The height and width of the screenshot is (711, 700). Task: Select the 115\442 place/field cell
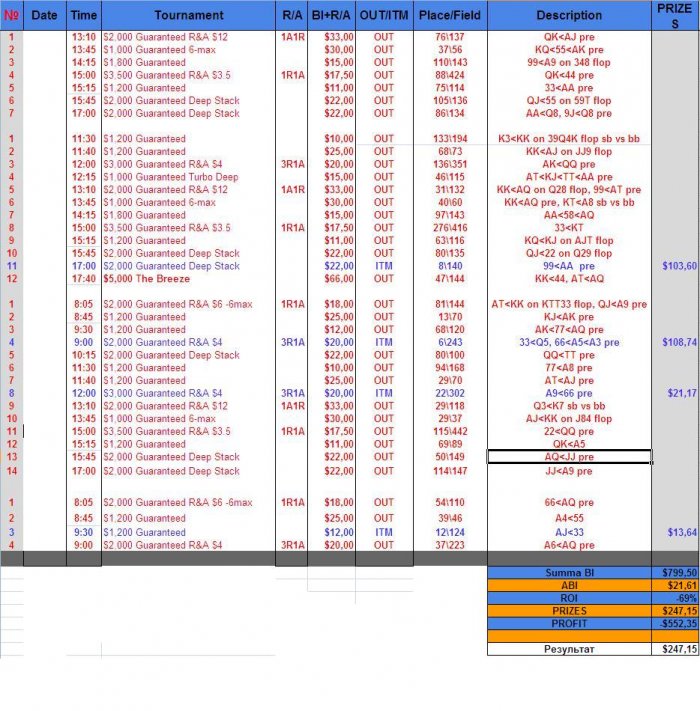click(x=450, y=431)
